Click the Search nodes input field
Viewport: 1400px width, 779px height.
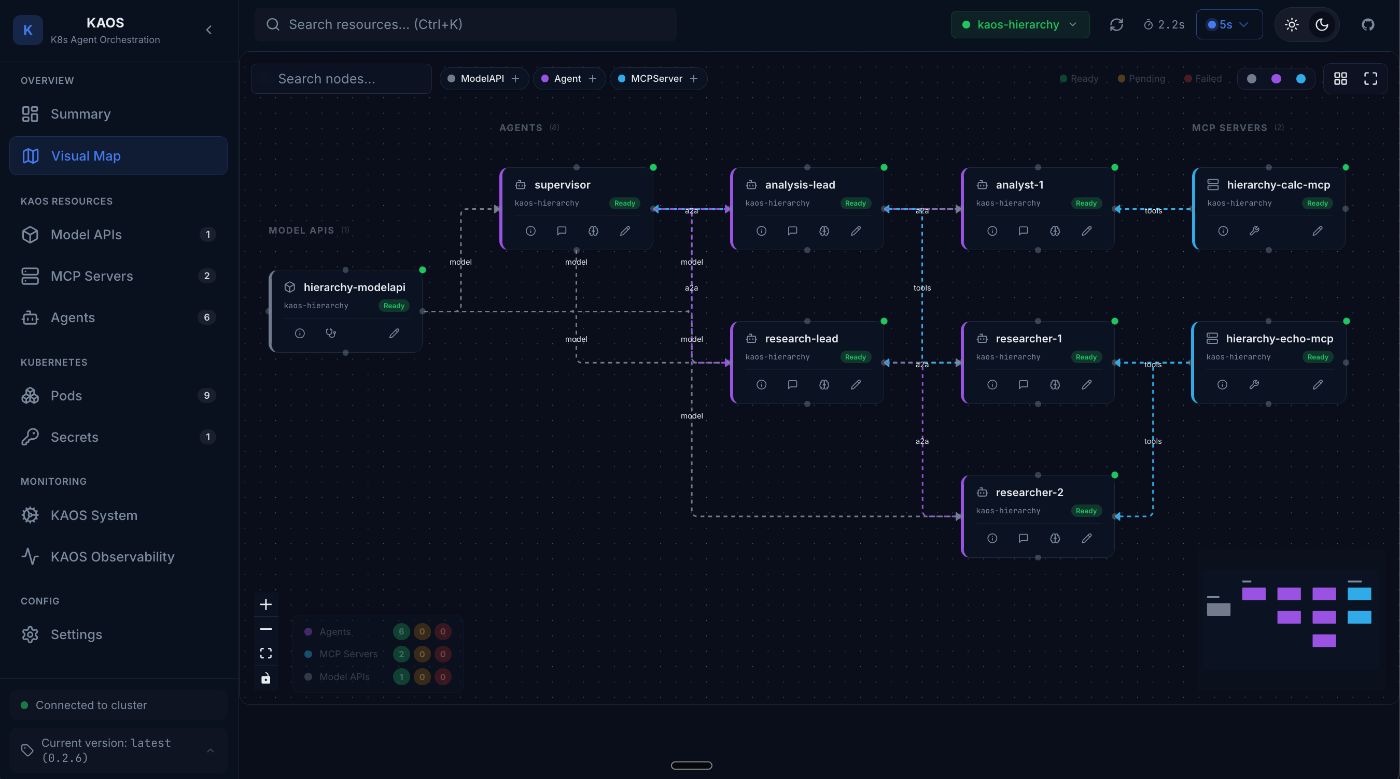pos(341,78)
